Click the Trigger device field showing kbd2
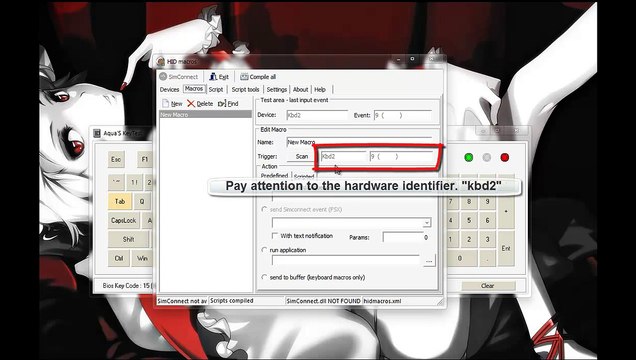The width and height of the screenshot is (636, 360). coord(344,156)
